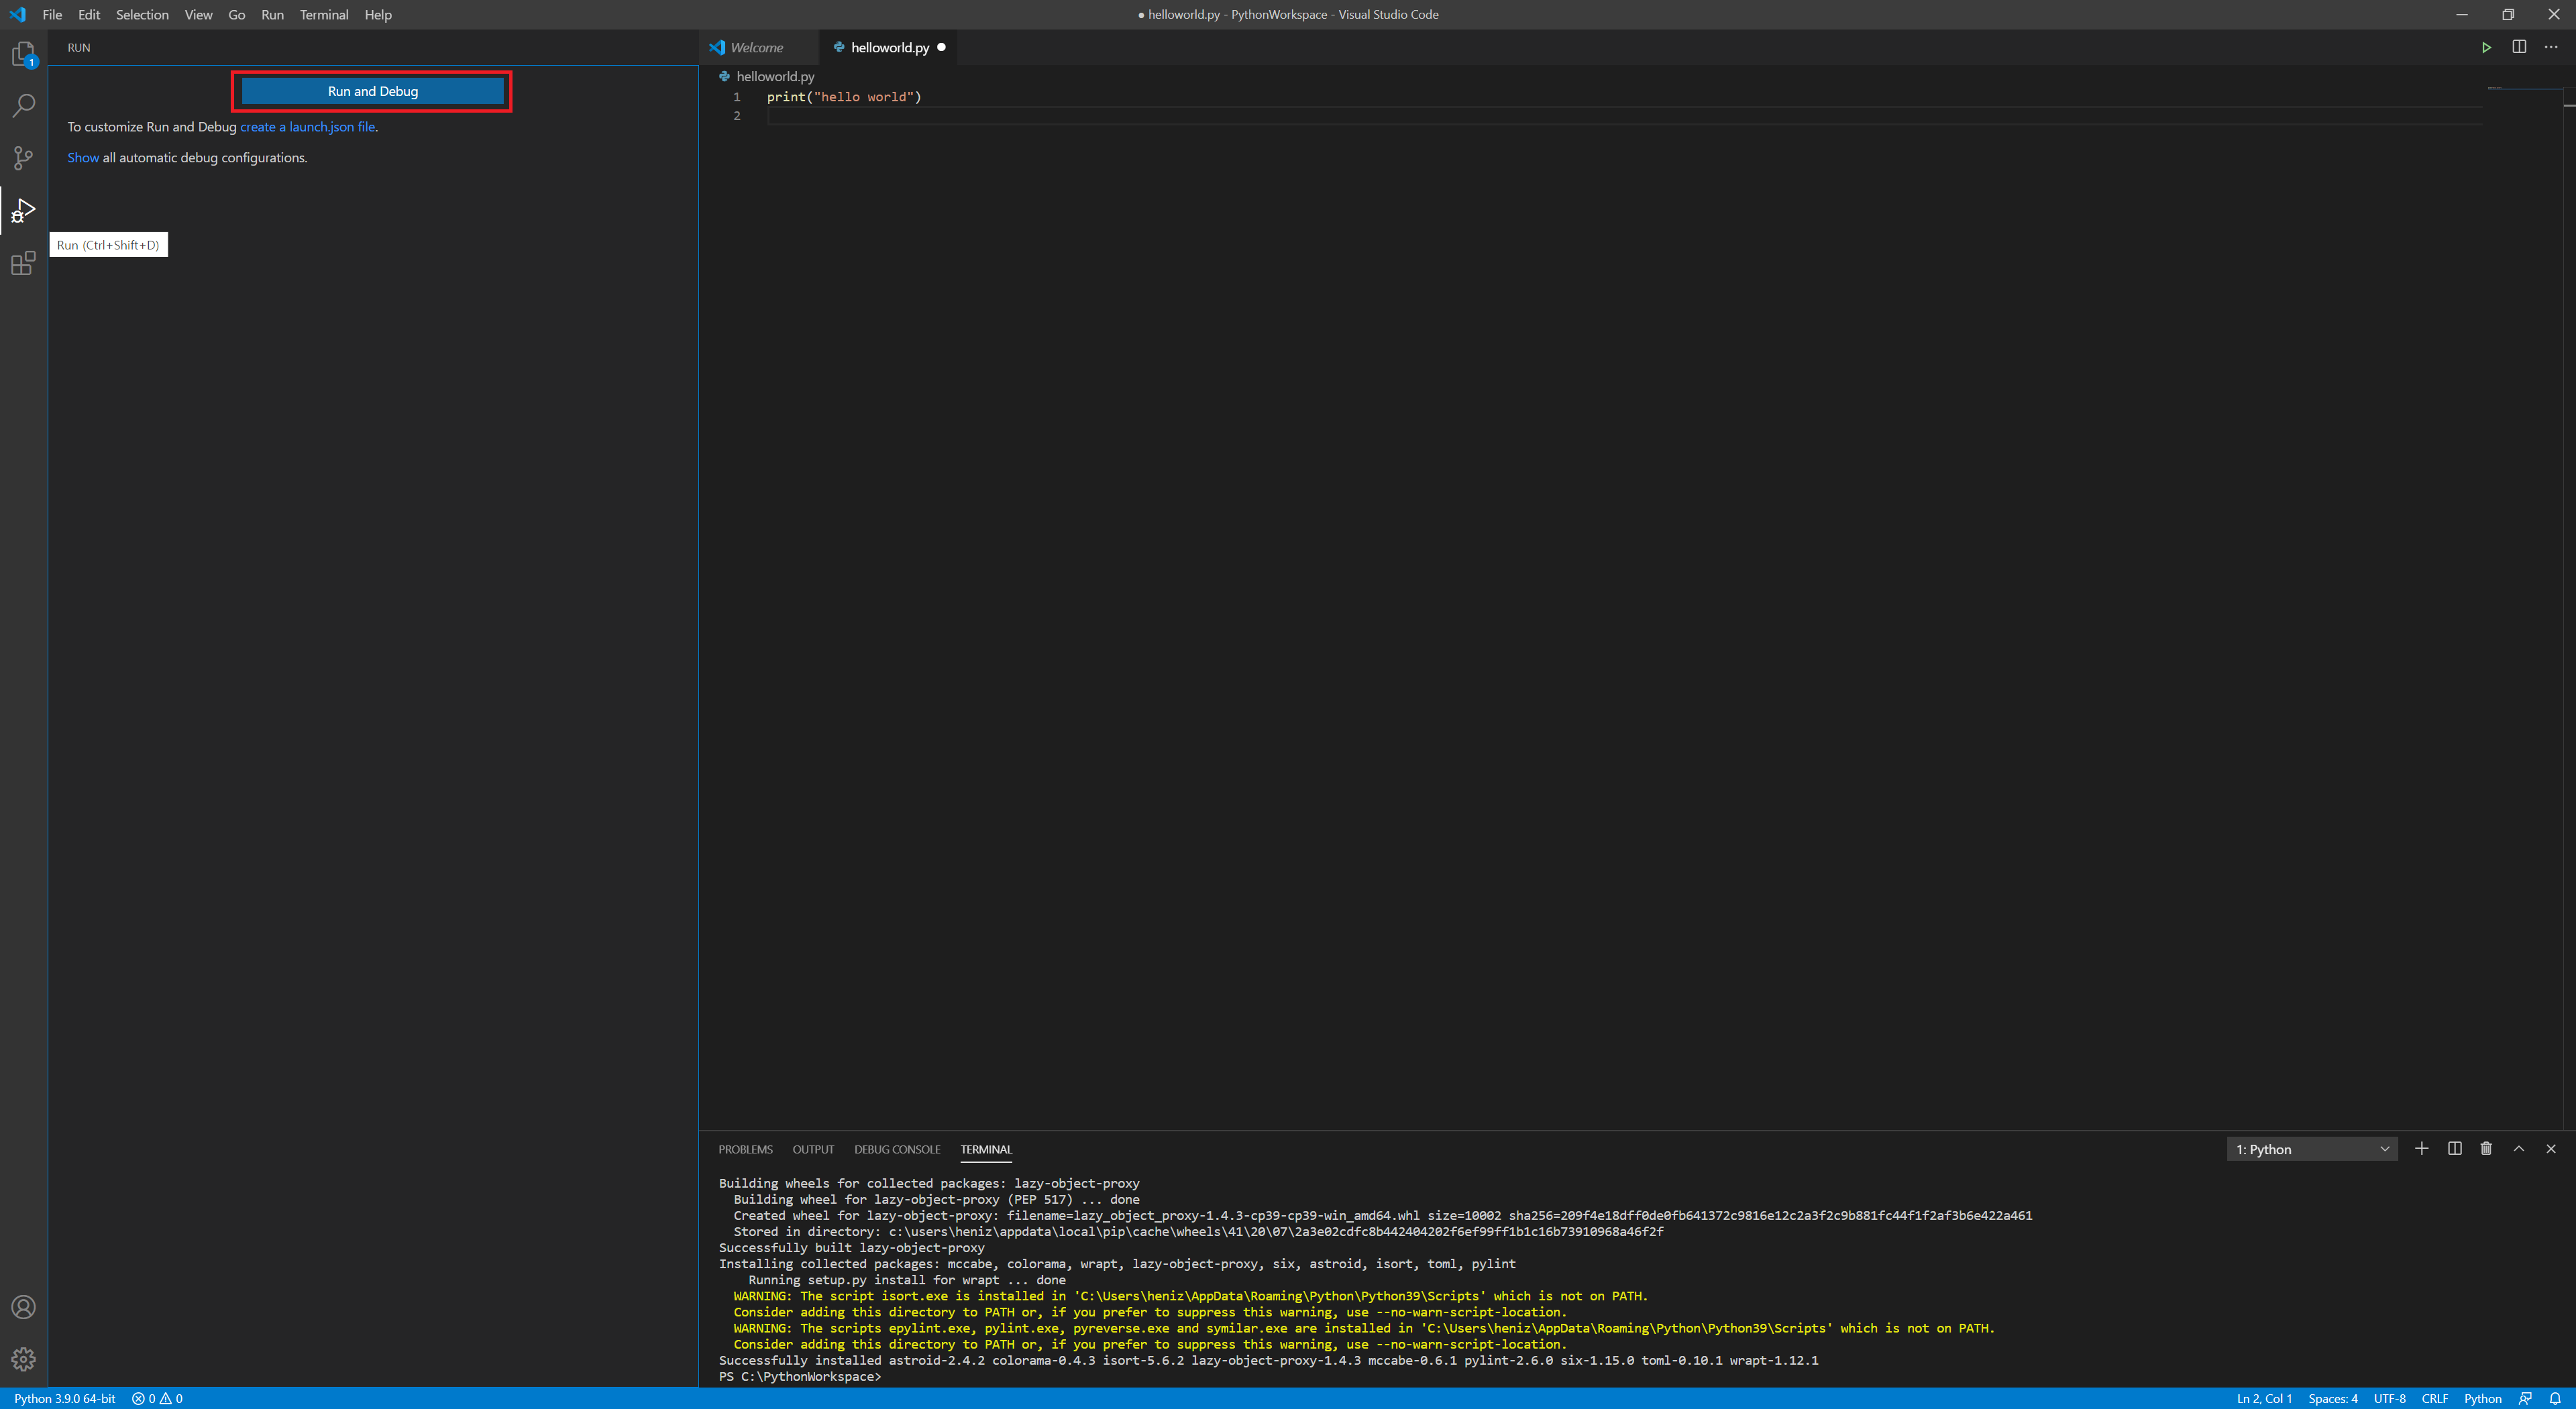Open editor More Actions ellipsis menu
Screen dimensions: 2576x1409
(x=2551, y=47)
